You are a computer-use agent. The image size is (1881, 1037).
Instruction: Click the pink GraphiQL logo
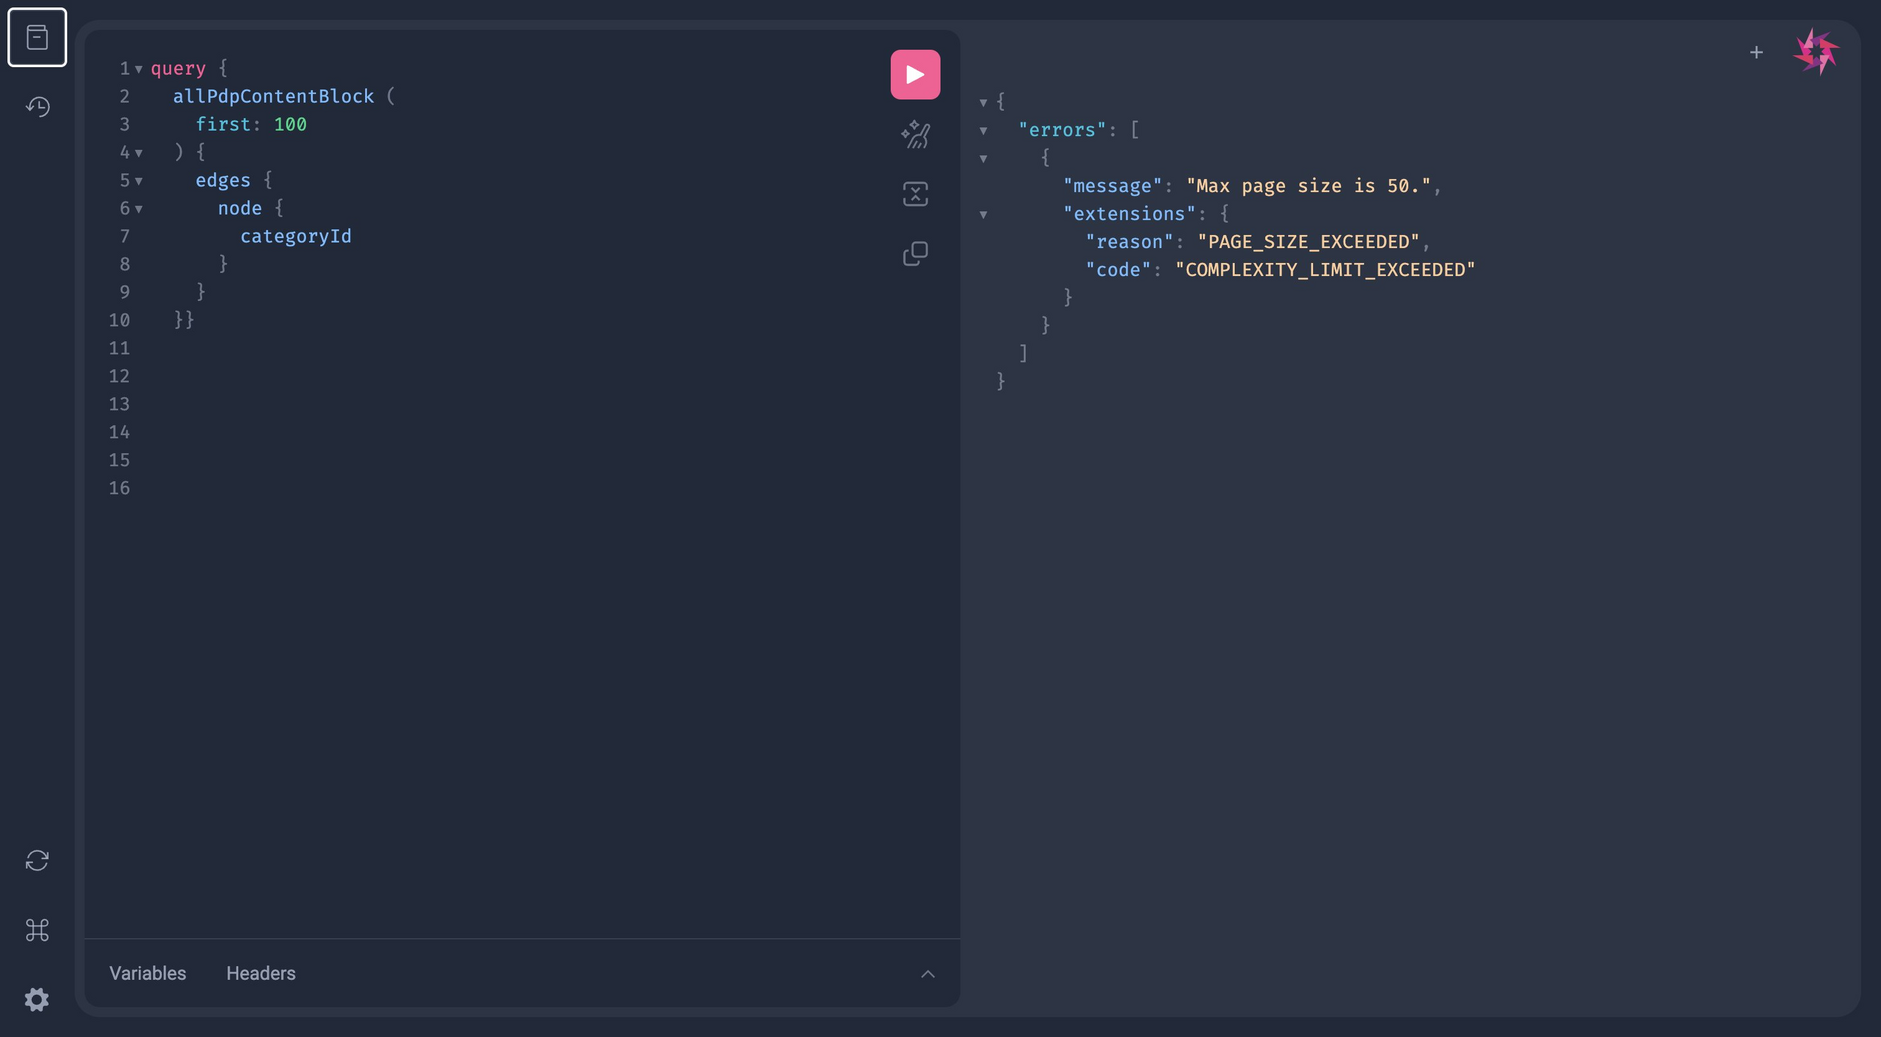point(1815,52)
